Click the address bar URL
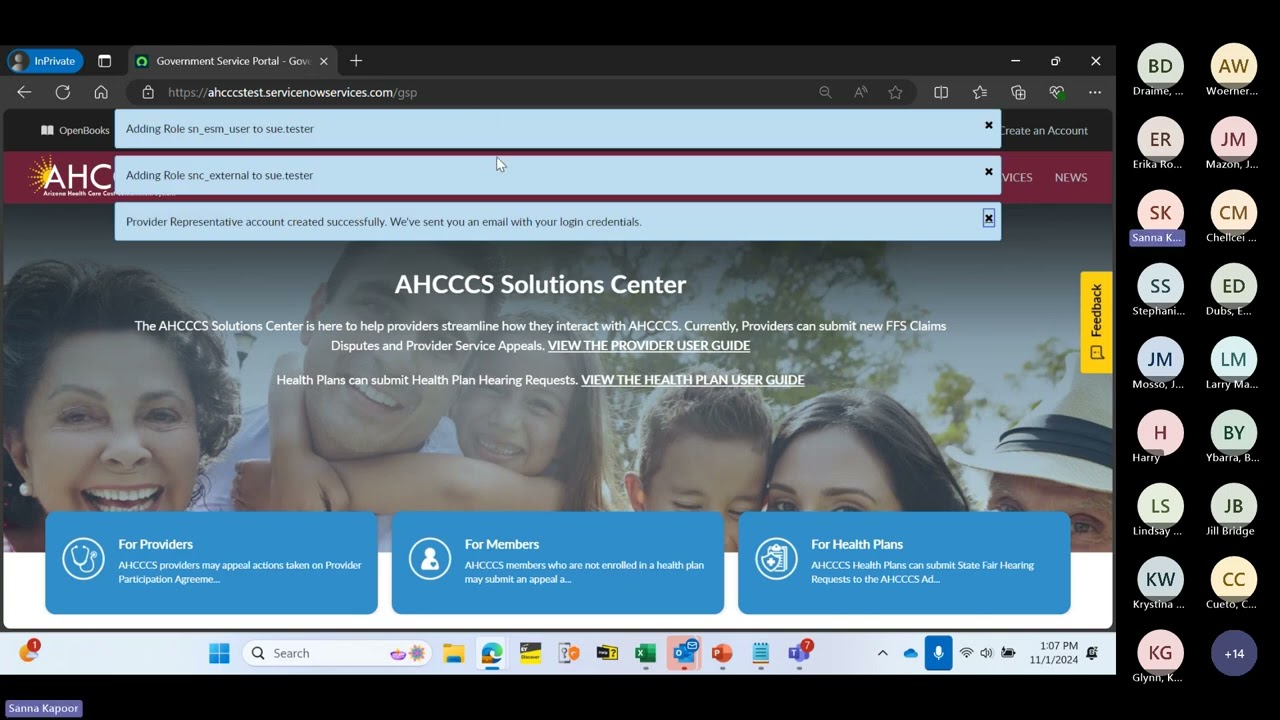This screenshot has height=720, width=1280. coord(292,92)
